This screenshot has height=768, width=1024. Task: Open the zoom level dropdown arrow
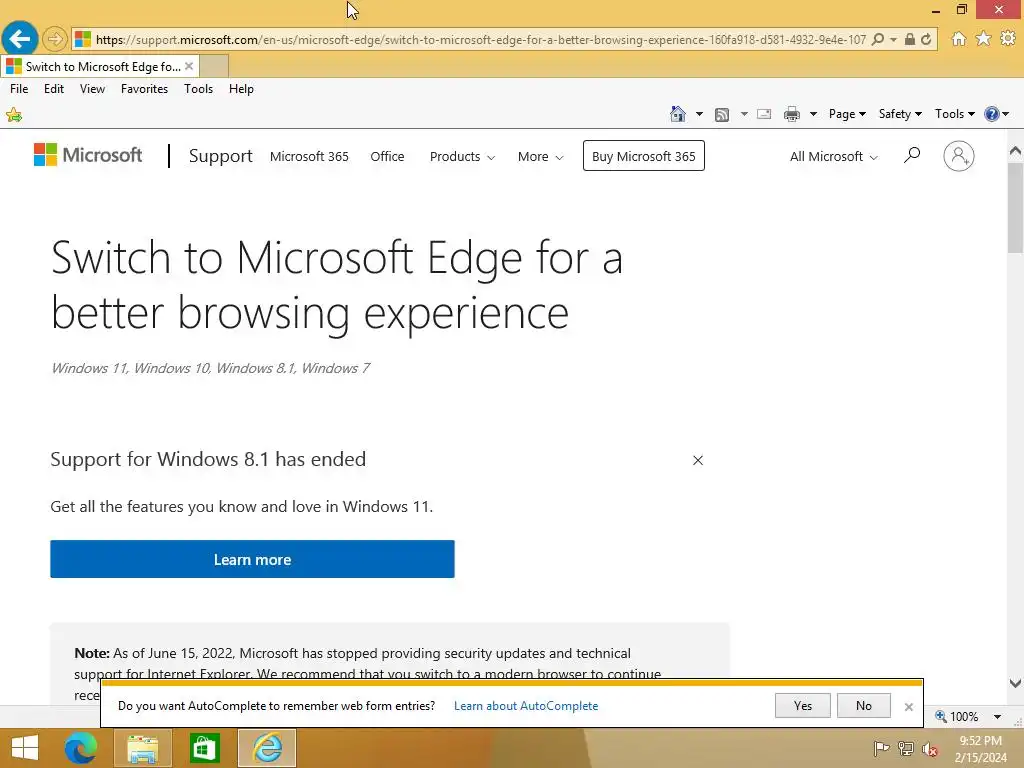[997, 716]
